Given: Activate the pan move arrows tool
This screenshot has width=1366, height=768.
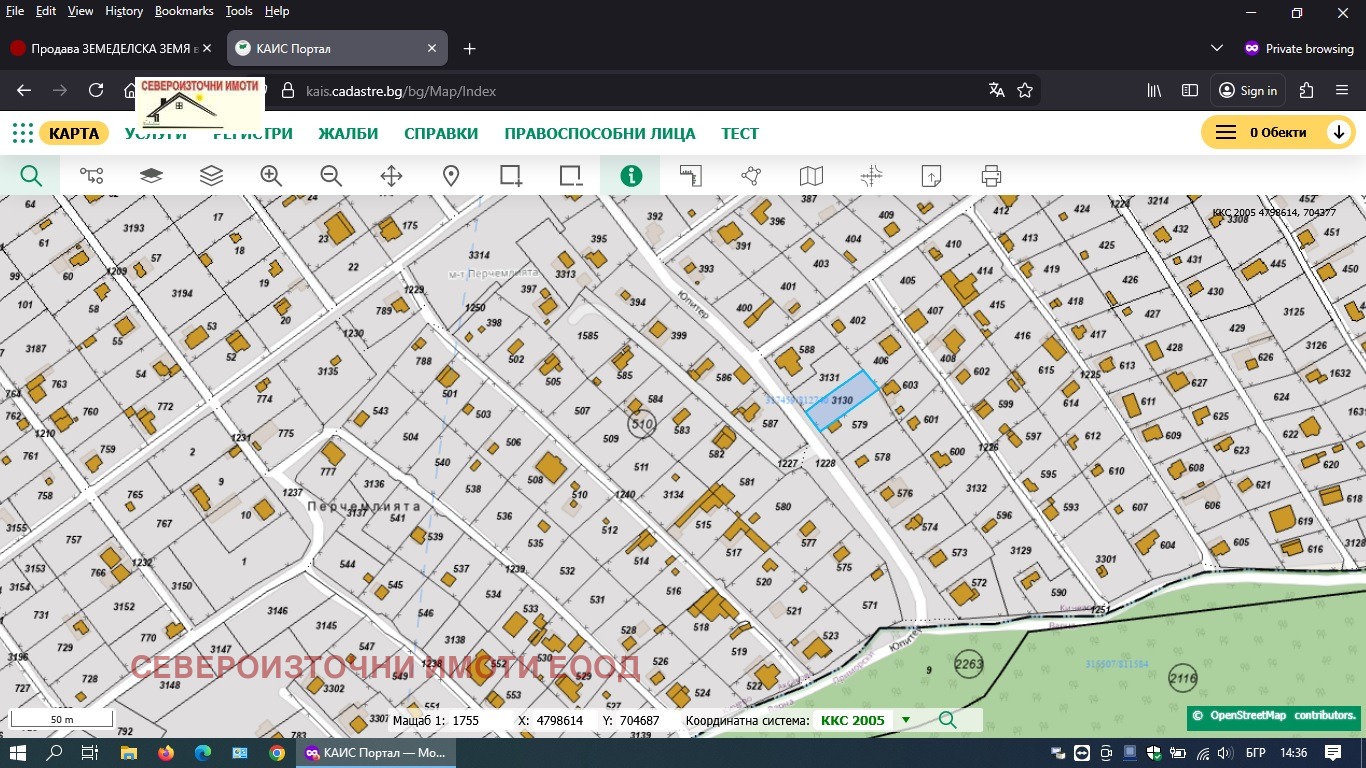Looking at the screenshot, I should point(391,176).
